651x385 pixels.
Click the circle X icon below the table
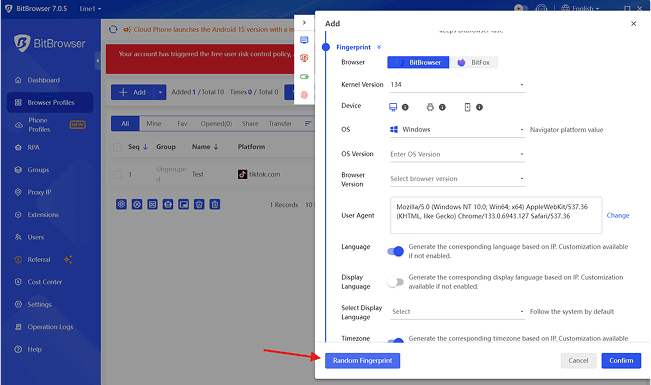[137, 204]
